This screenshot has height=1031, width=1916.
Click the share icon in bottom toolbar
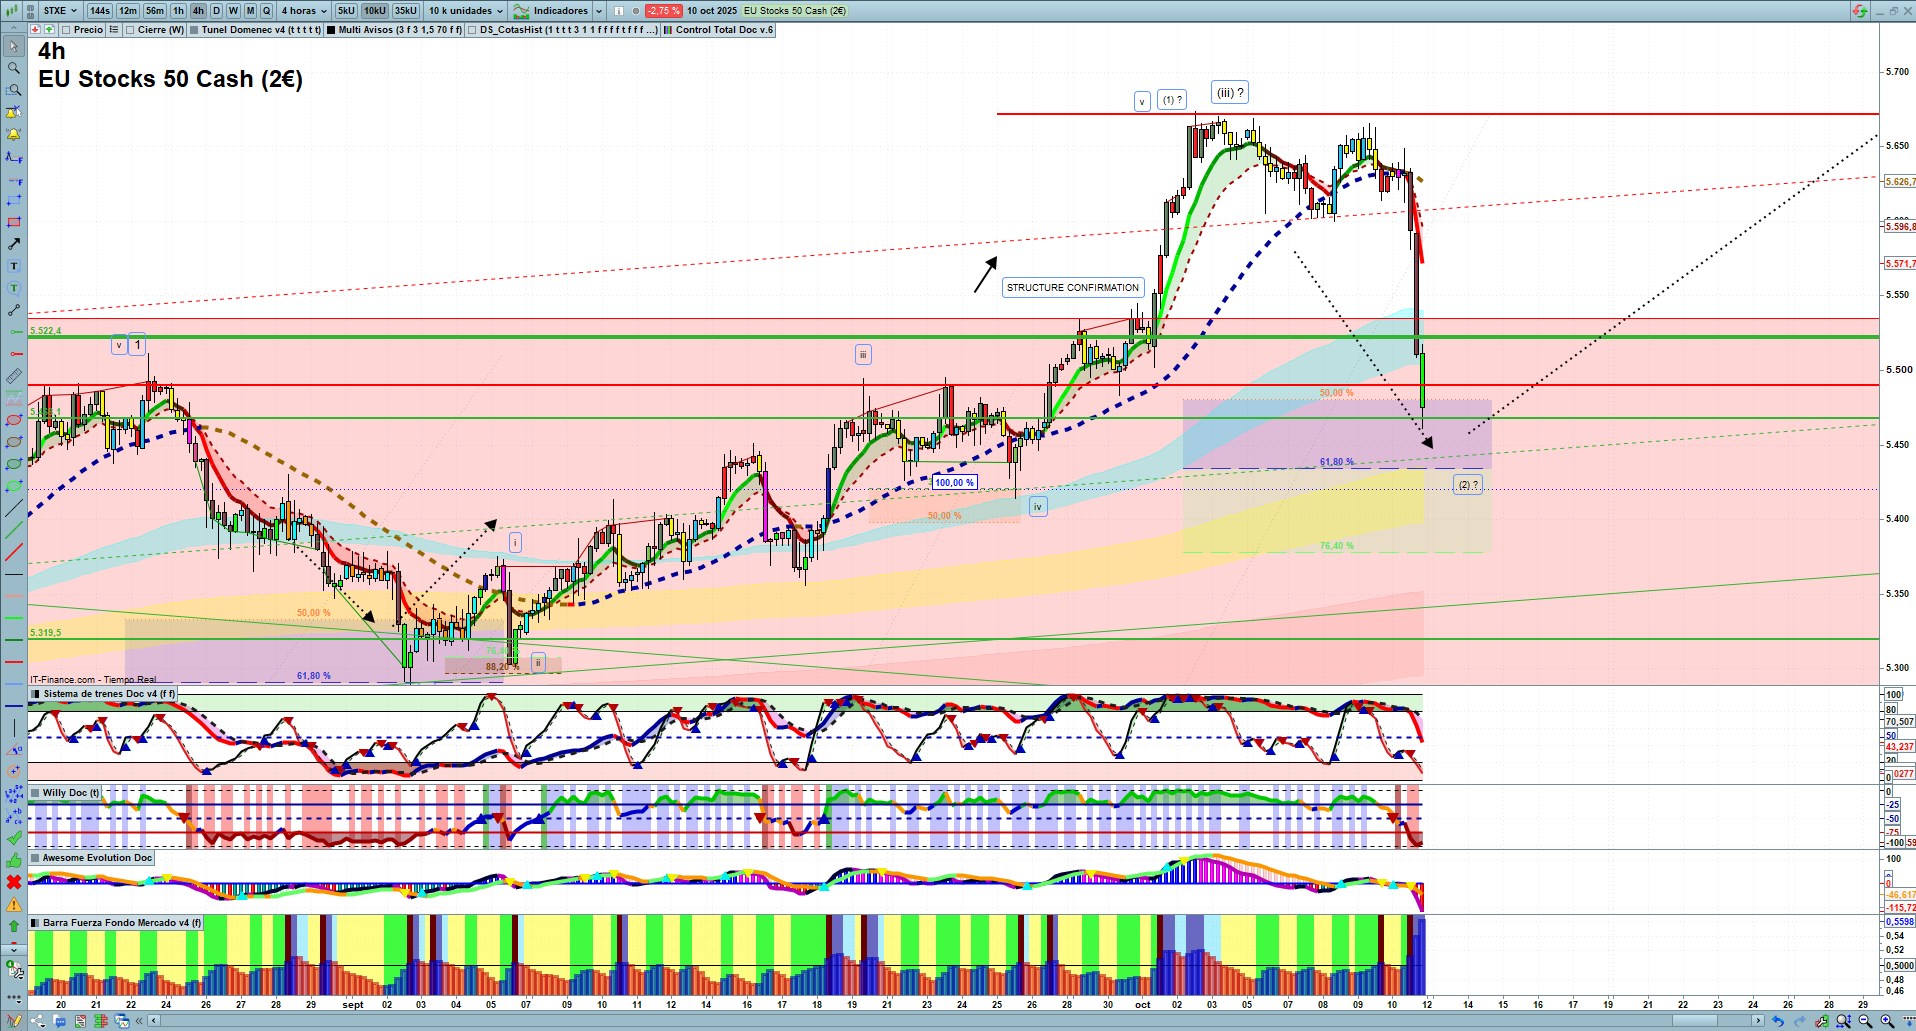coord(38,1021)
